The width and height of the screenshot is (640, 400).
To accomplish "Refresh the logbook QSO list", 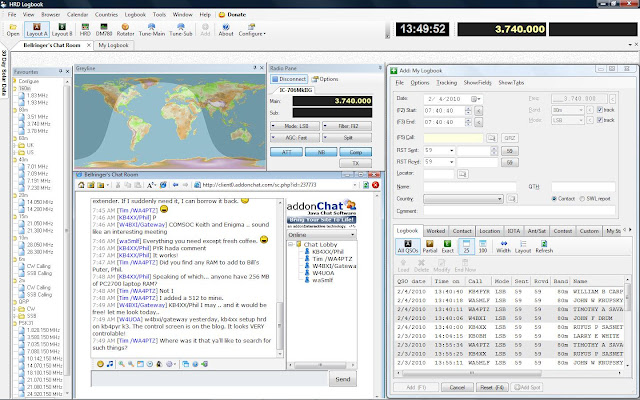I will click(x=544, y=247).
